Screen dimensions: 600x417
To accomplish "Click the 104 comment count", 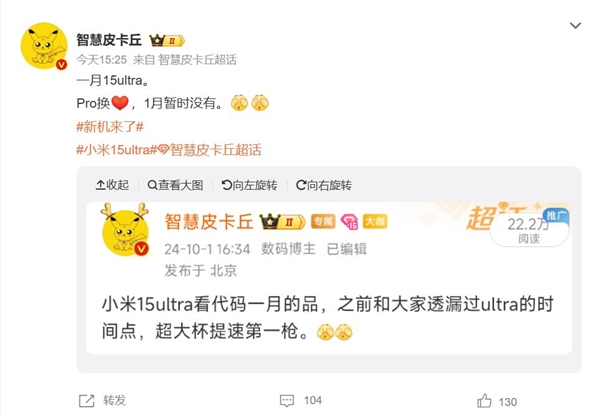I will tap(313, 401).
